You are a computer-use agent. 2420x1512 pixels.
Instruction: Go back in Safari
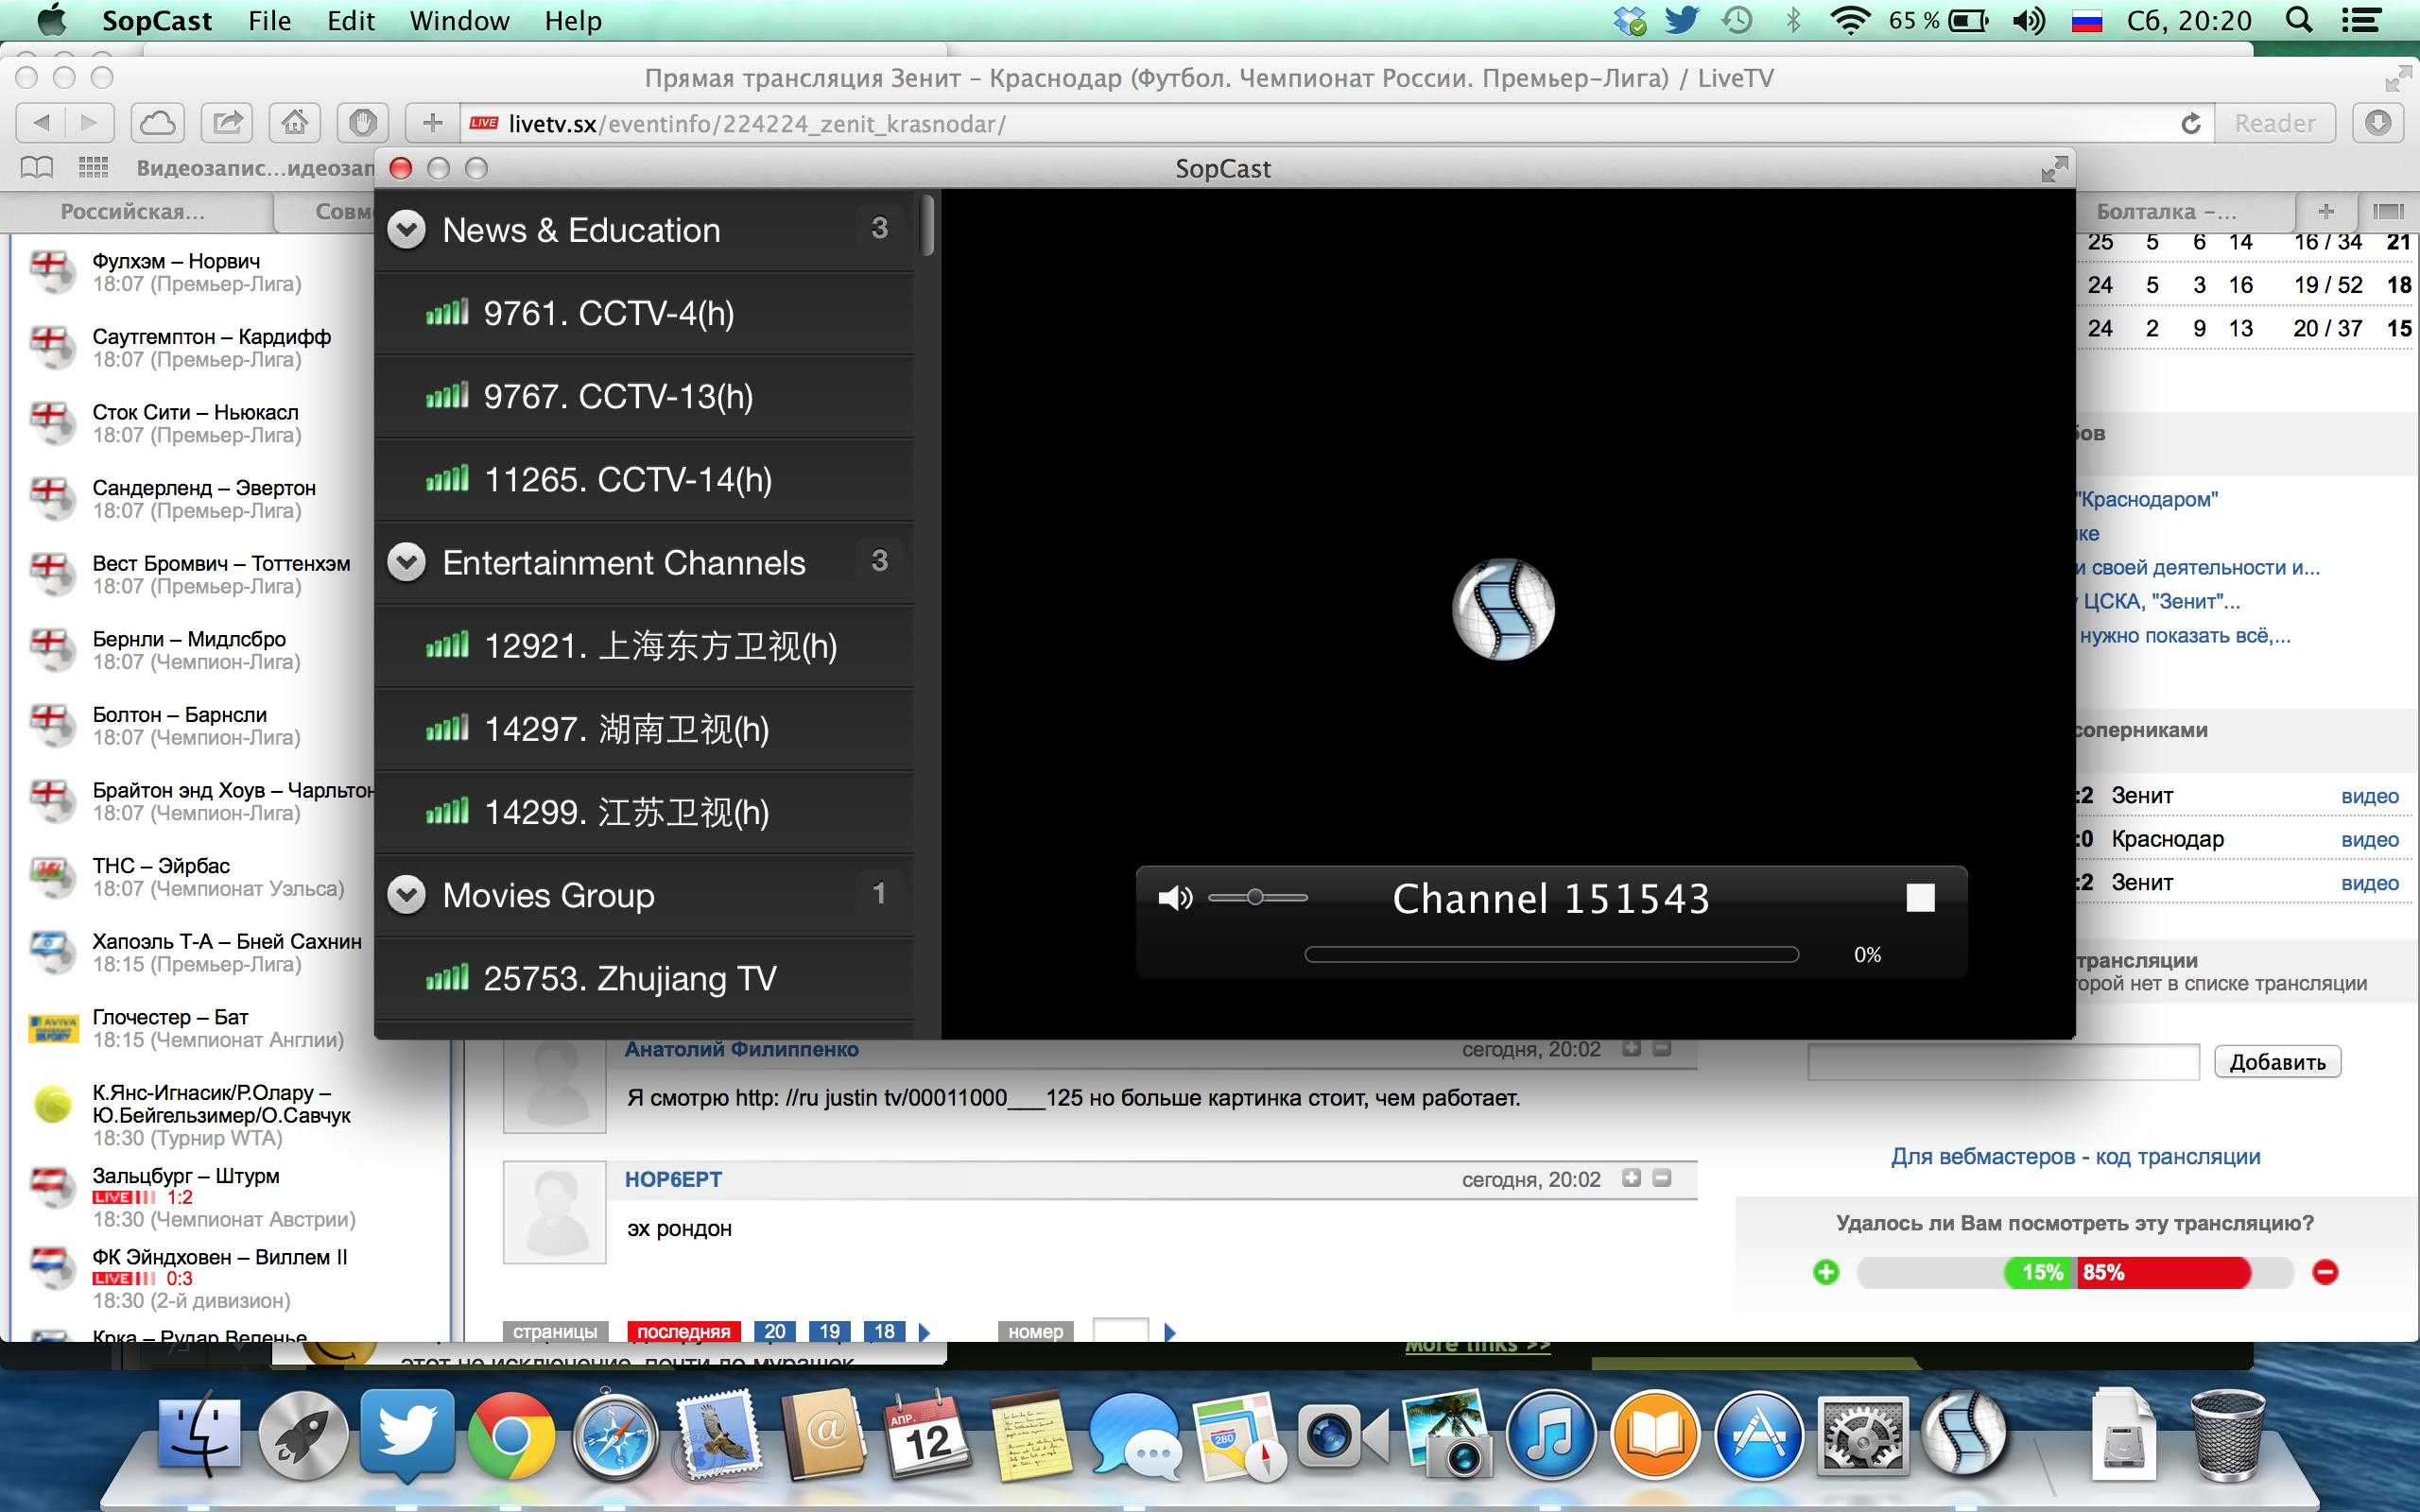pyautogui.click(x=41, y=123)
